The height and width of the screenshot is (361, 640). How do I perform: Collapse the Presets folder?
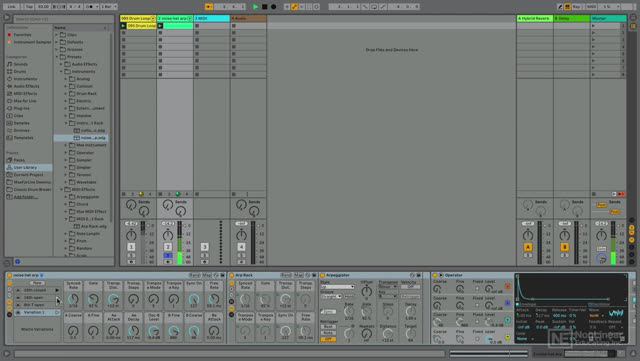pyautogui.click(x=57, y=57)
